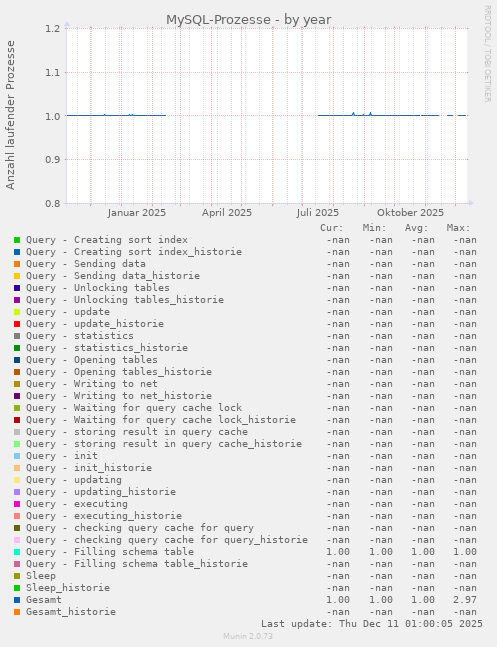
Task: Click the legend label 'Query - Opening tables_historie'
Action: click(119, 371)
